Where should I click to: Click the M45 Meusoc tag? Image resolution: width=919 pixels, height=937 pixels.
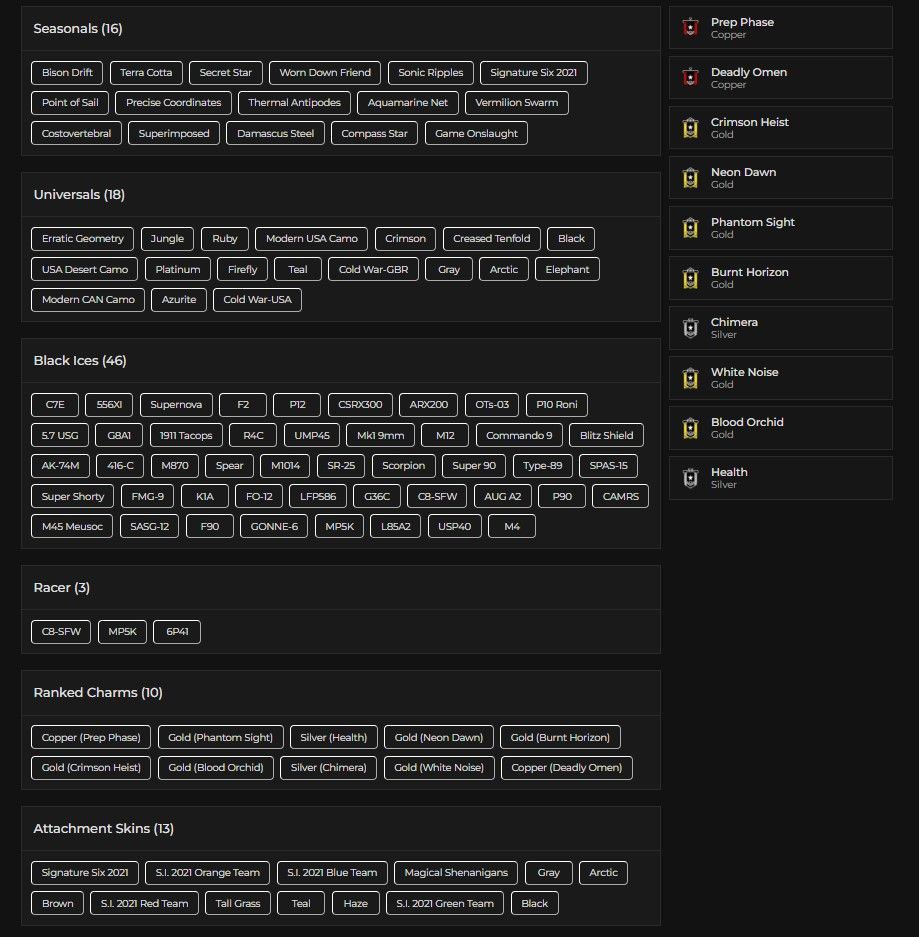coord(72,526)
